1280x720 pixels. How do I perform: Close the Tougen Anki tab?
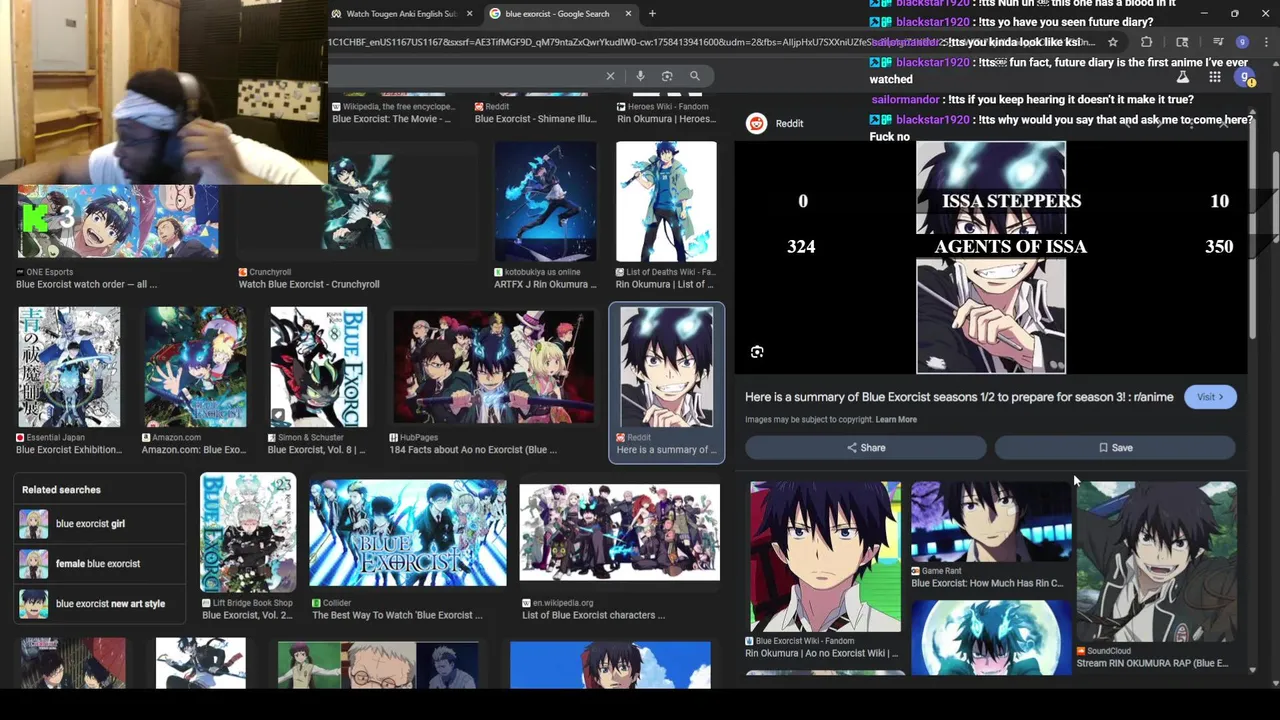(469, 14)
